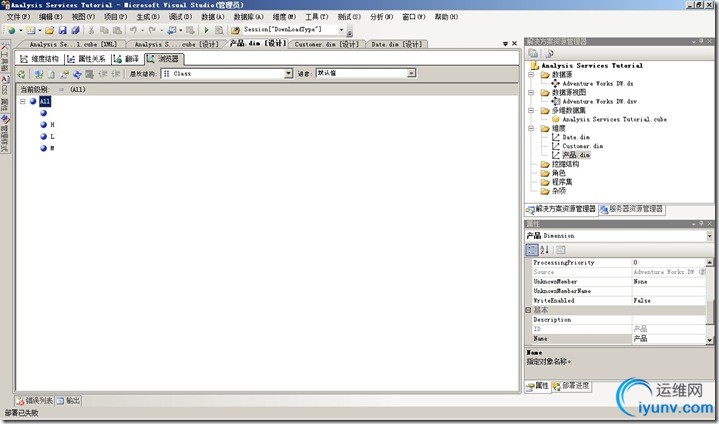The height and width of the screenshot is (424, 719).
Task: Start debugging with green play icon
Action: click(206, 30)
